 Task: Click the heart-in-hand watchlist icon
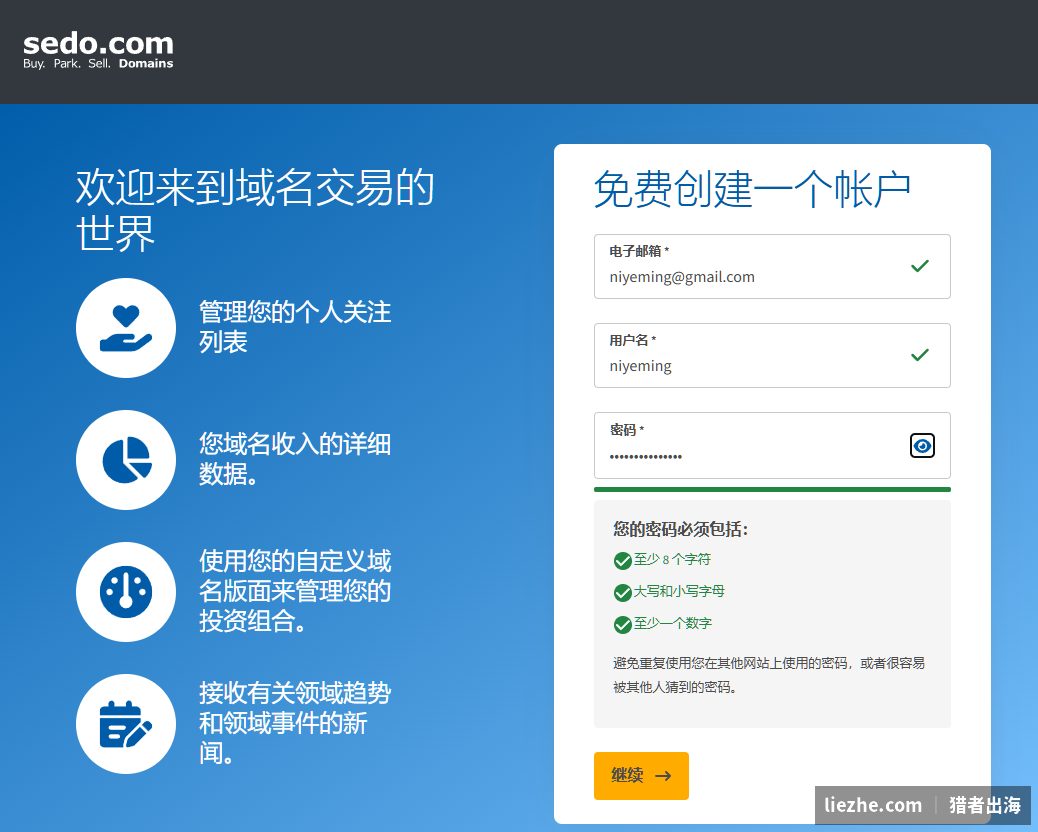(126, 328)
